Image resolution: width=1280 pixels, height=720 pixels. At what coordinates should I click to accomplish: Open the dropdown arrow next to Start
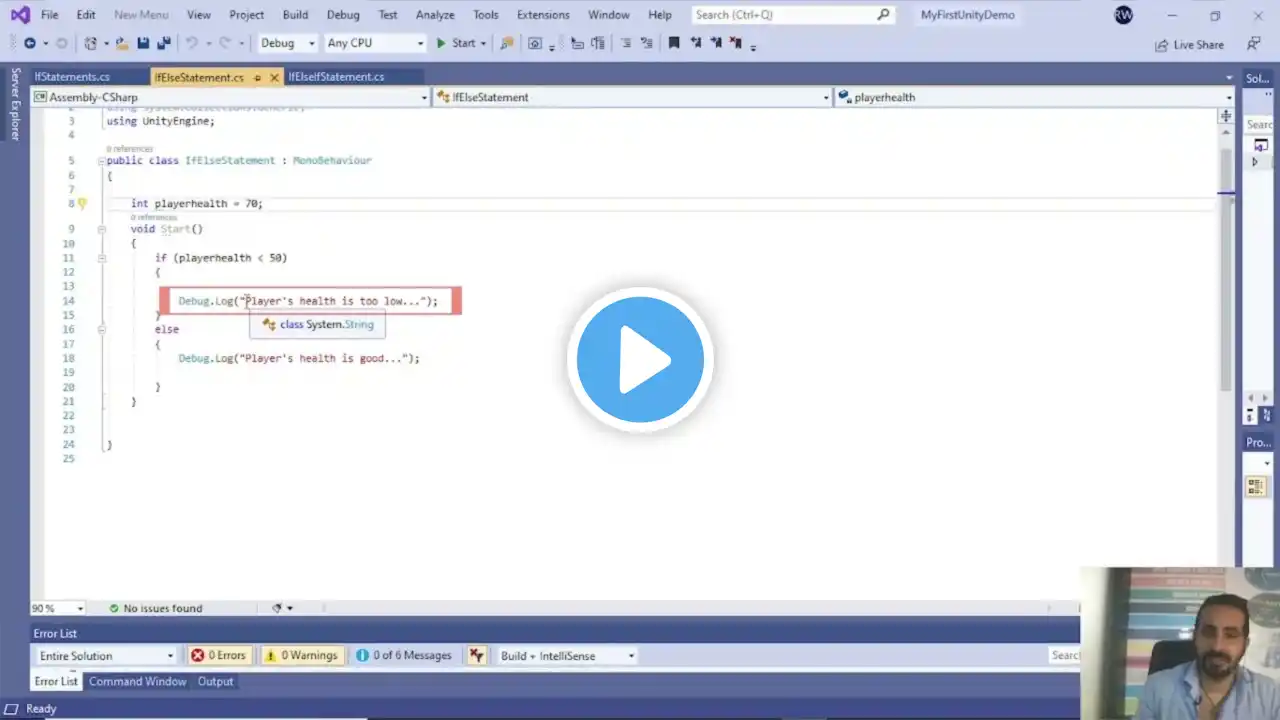(483, 43)
